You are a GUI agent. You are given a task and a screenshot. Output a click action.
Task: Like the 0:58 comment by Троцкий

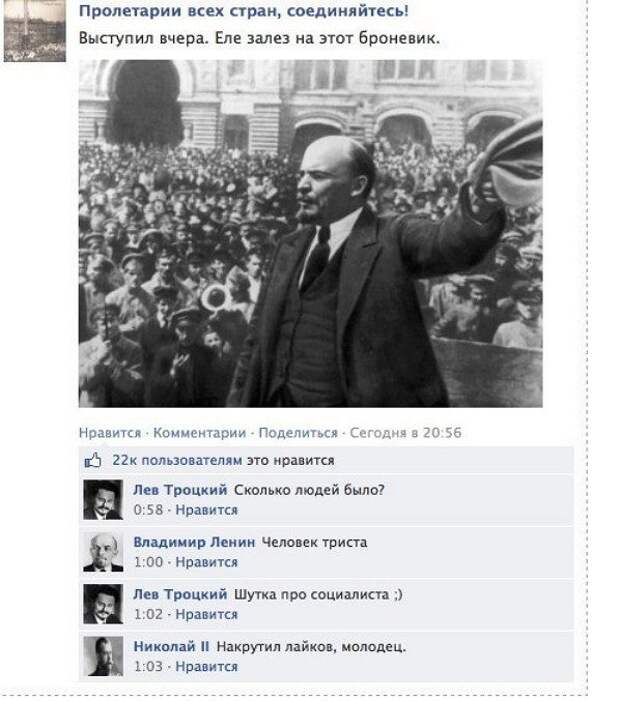pyautogui.click(x=207, y=510)
